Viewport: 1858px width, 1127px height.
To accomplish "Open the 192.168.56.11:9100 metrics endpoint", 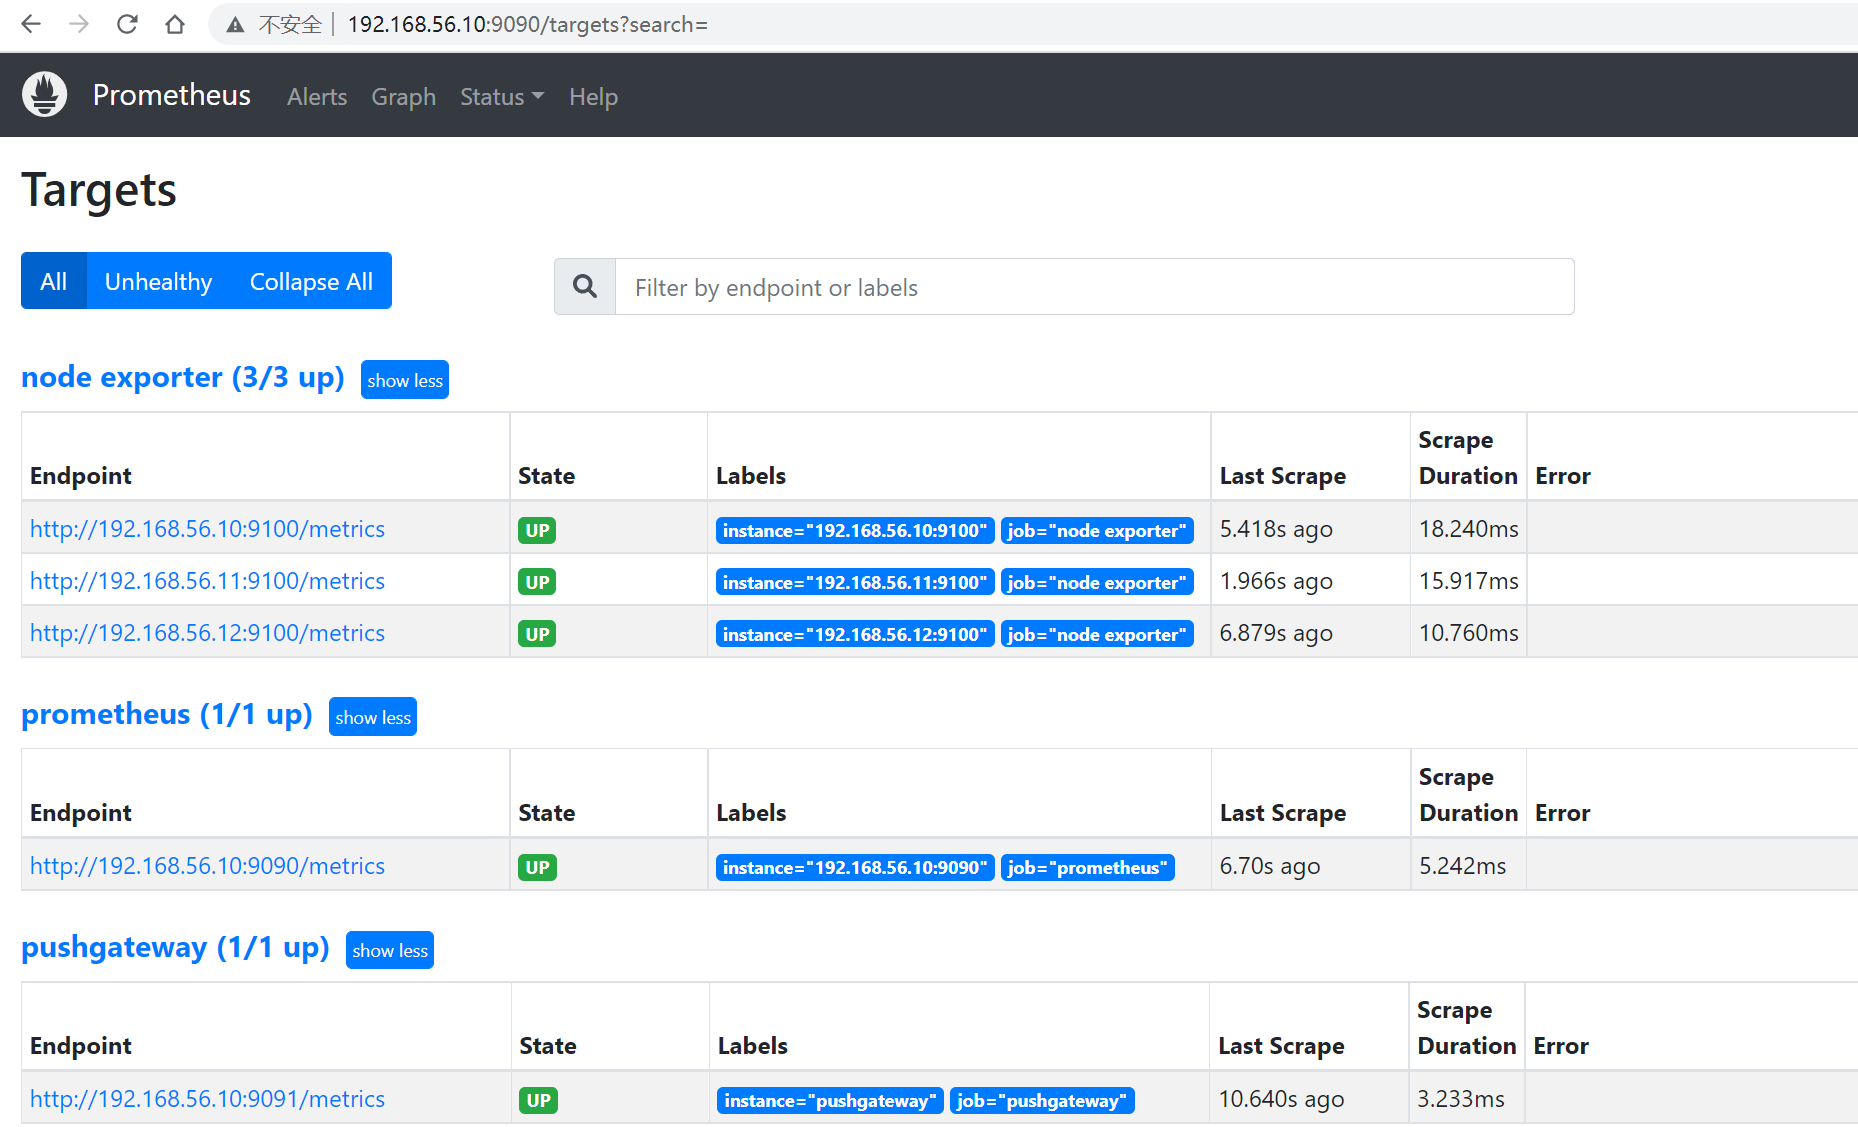I will 207,581.
